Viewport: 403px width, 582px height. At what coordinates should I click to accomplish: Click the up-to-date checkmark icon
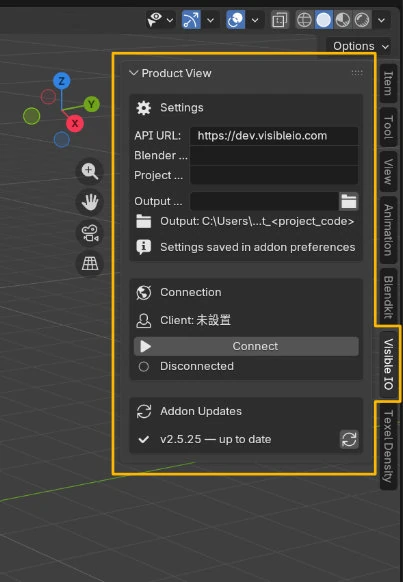pyautogui.click(x=144, y=439)
